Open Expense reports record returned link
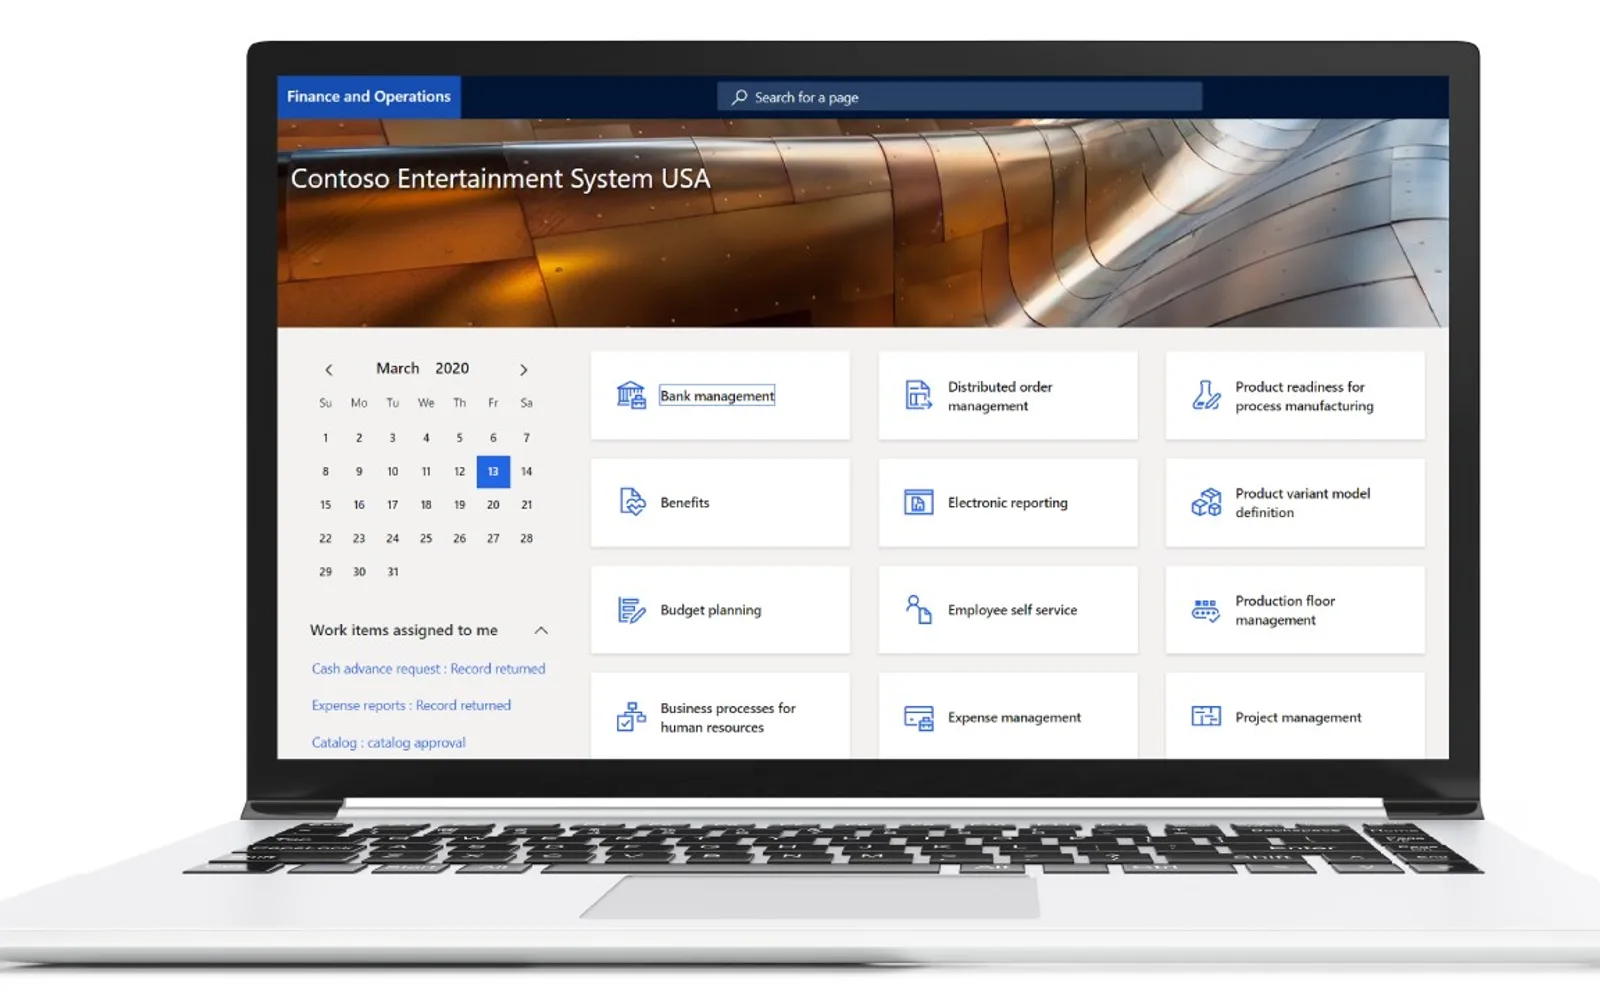 tap(411, 705)
